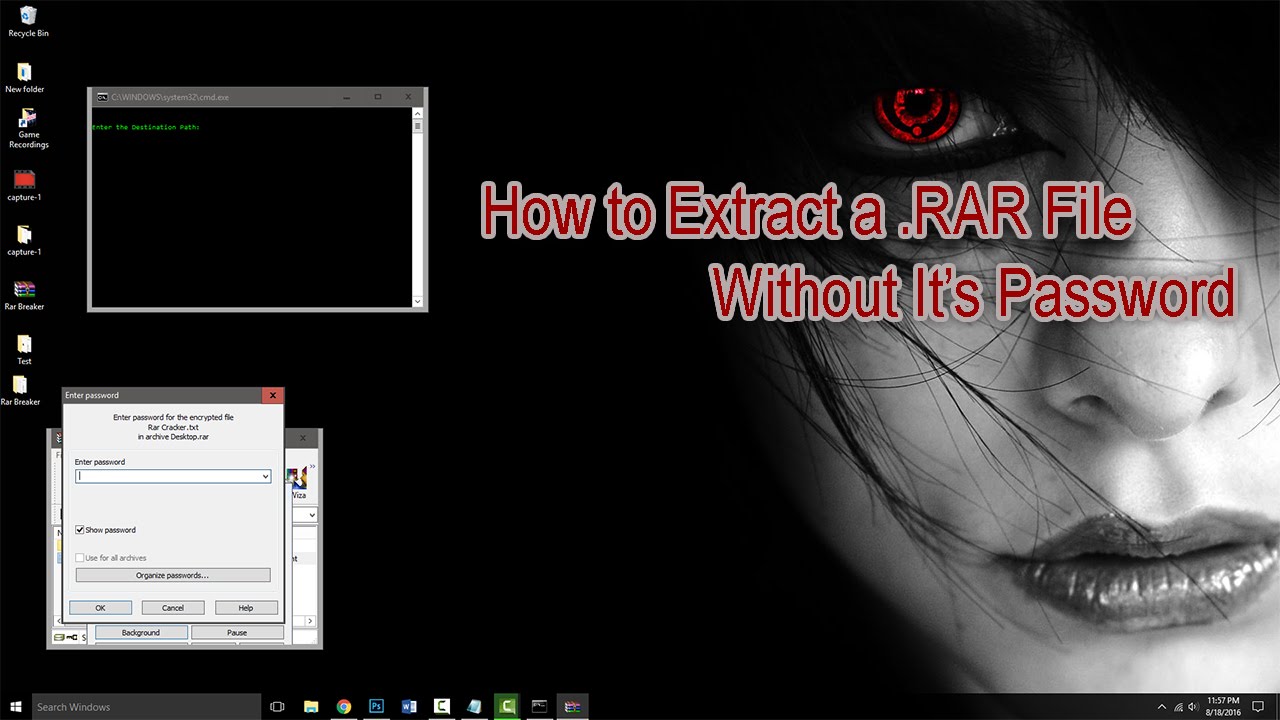Image resolution: width=1280 pixels, height=720 pixels.
Task: Open the white Camtasia icon on taskbar
Action: [441, 706]
